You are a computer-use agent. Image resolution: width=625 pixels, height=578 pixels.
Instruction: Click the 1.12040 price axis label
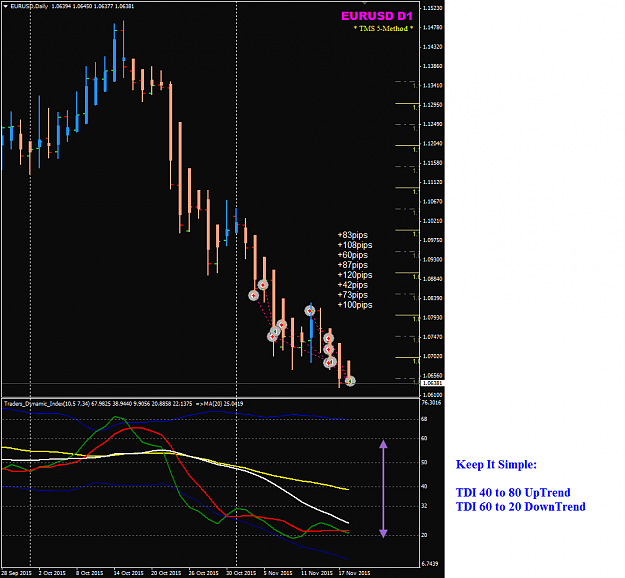[x=432, y=144]
